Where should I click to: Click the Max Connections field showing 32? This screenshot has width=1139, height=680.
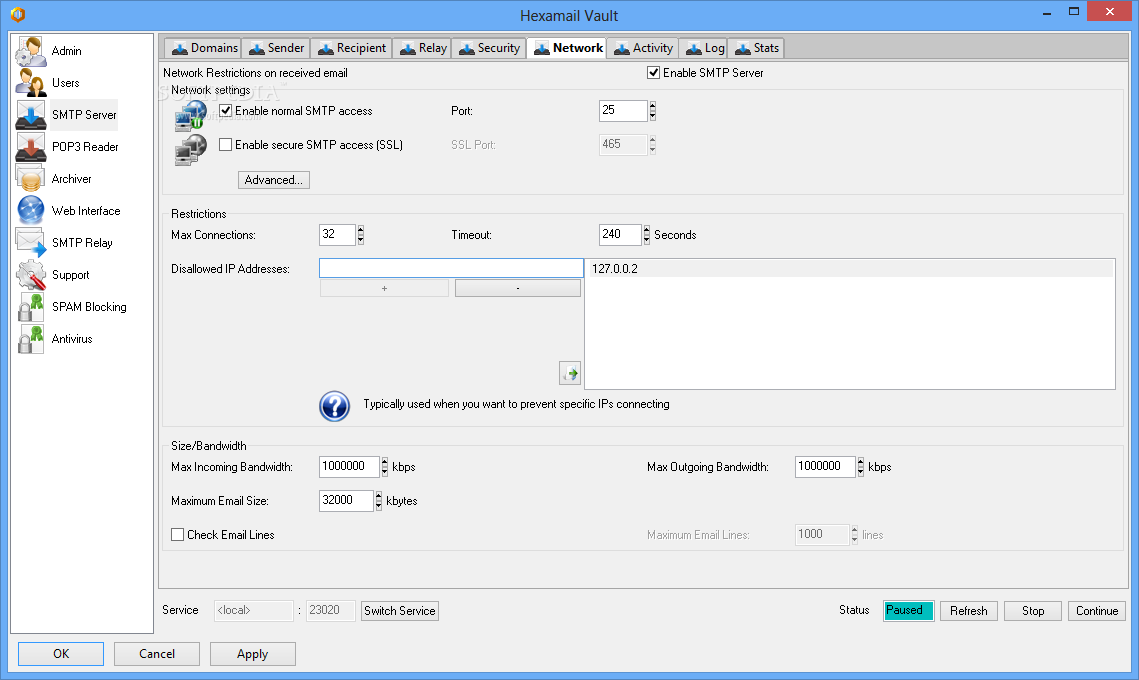[x=337, y=235]
